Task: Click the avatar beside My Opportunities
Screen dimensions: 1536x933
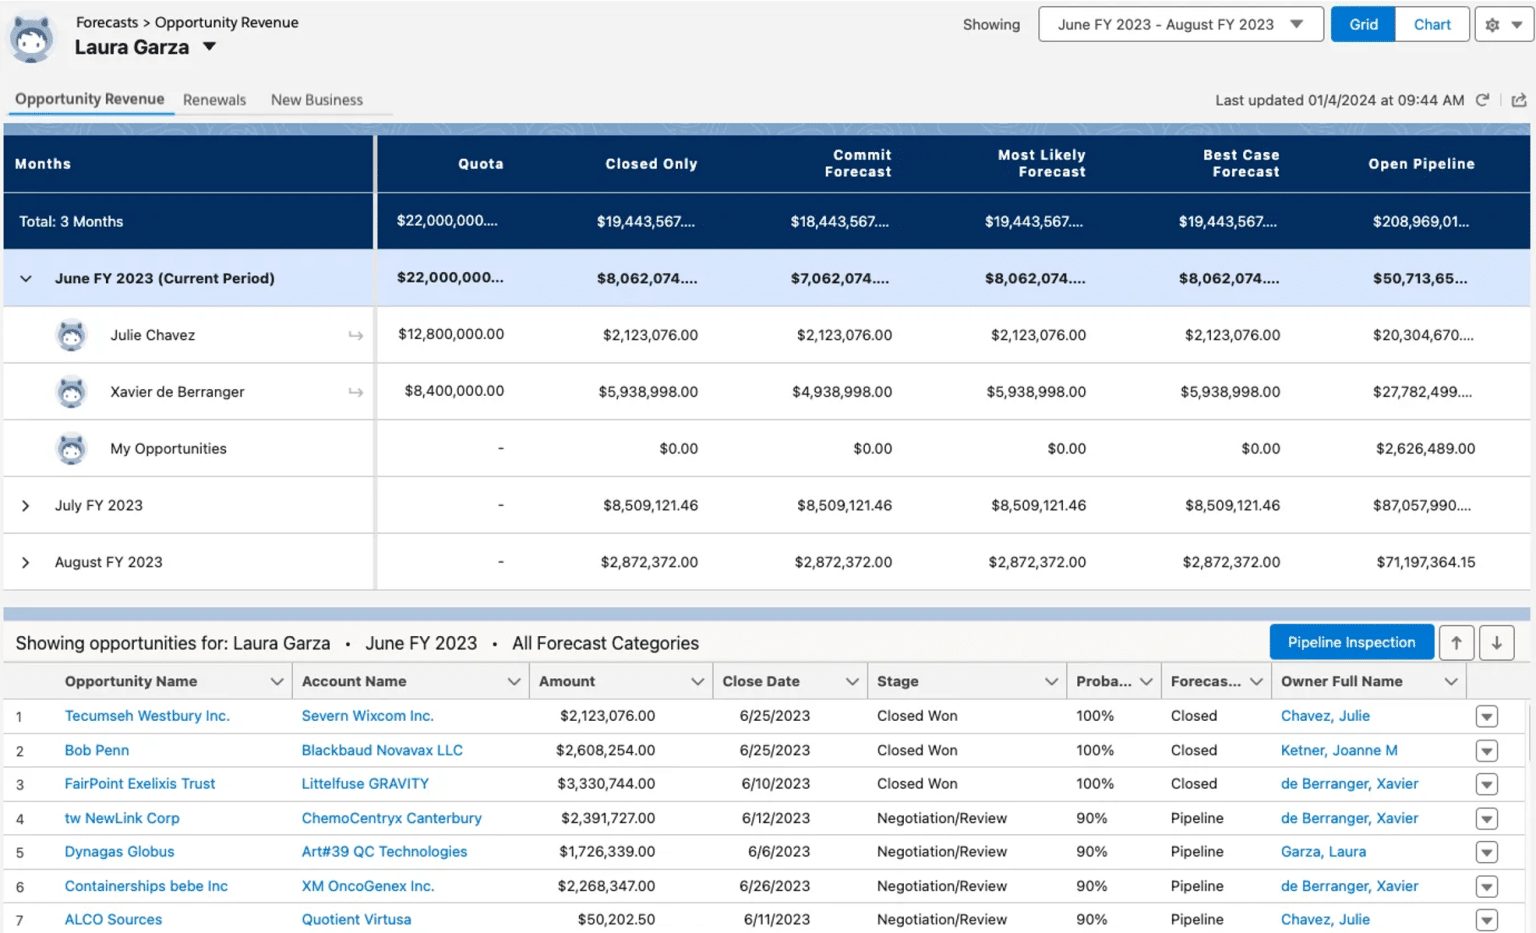Action: [x=71, y=448]
